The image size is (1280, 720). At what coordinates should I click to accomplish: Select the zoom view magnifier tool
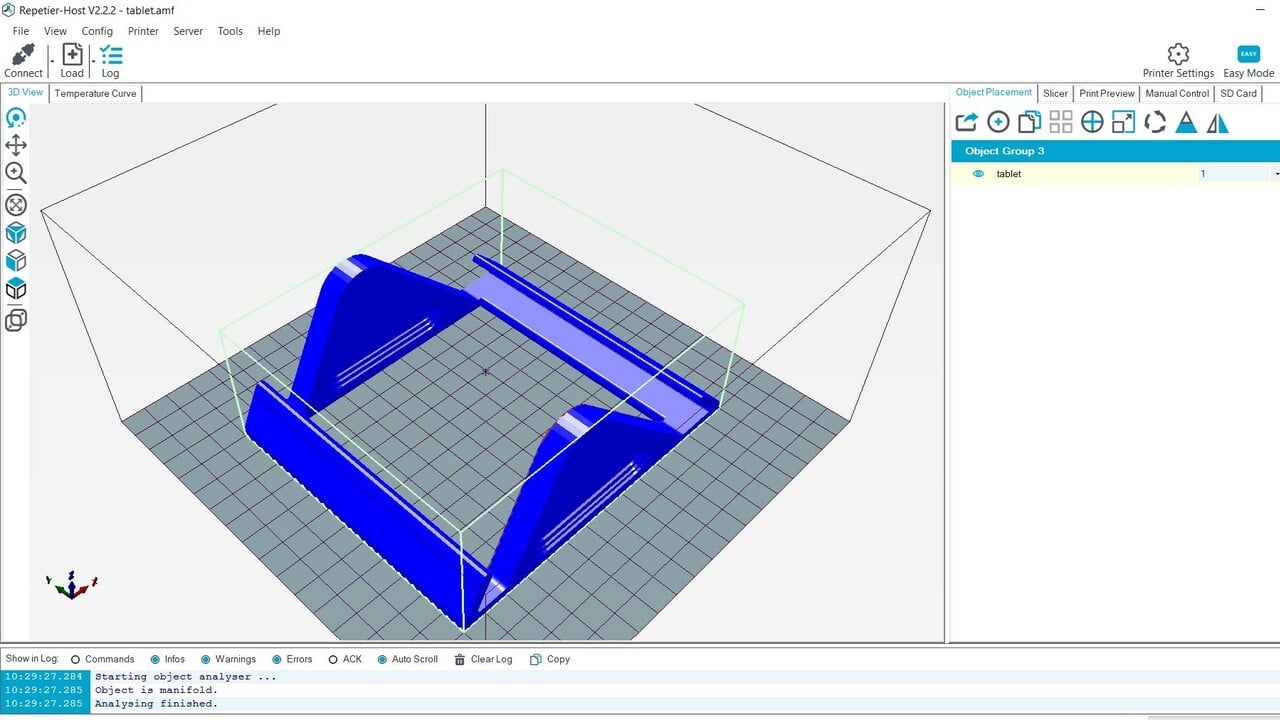tap(16, 173)
